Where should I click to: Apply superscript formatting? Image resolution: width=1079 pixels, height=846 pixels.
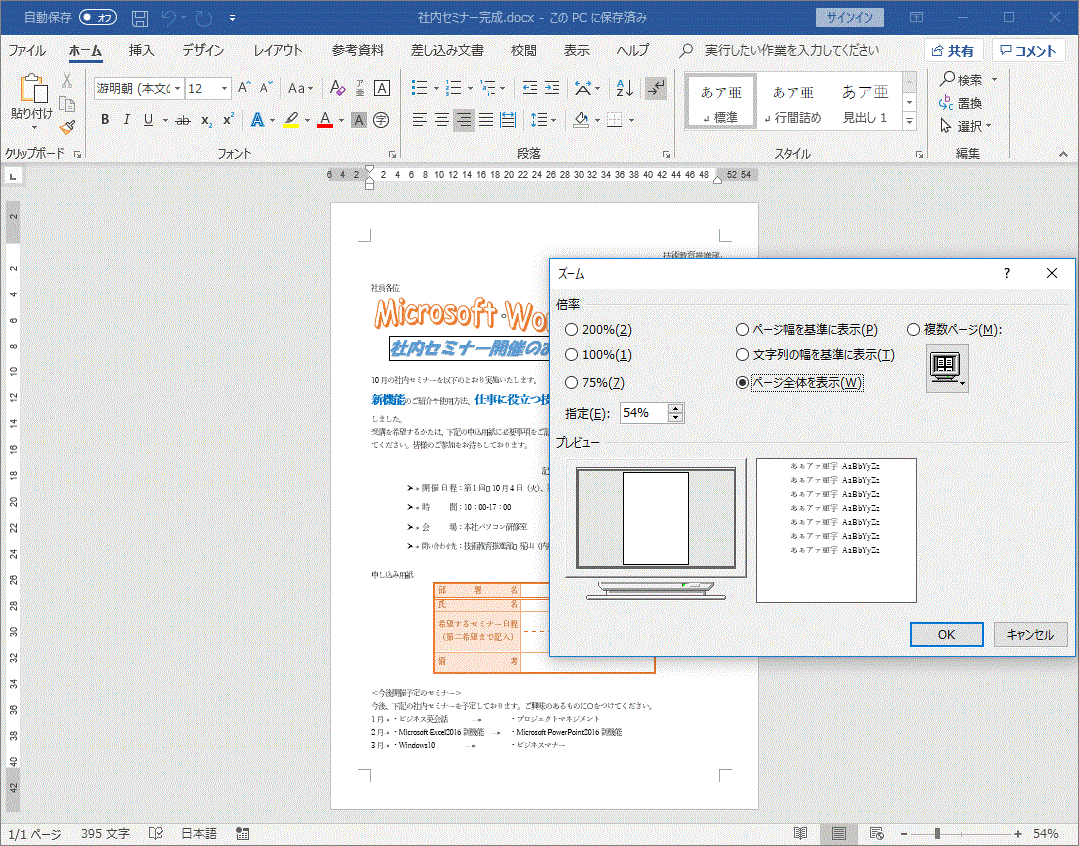click(228, 120)
